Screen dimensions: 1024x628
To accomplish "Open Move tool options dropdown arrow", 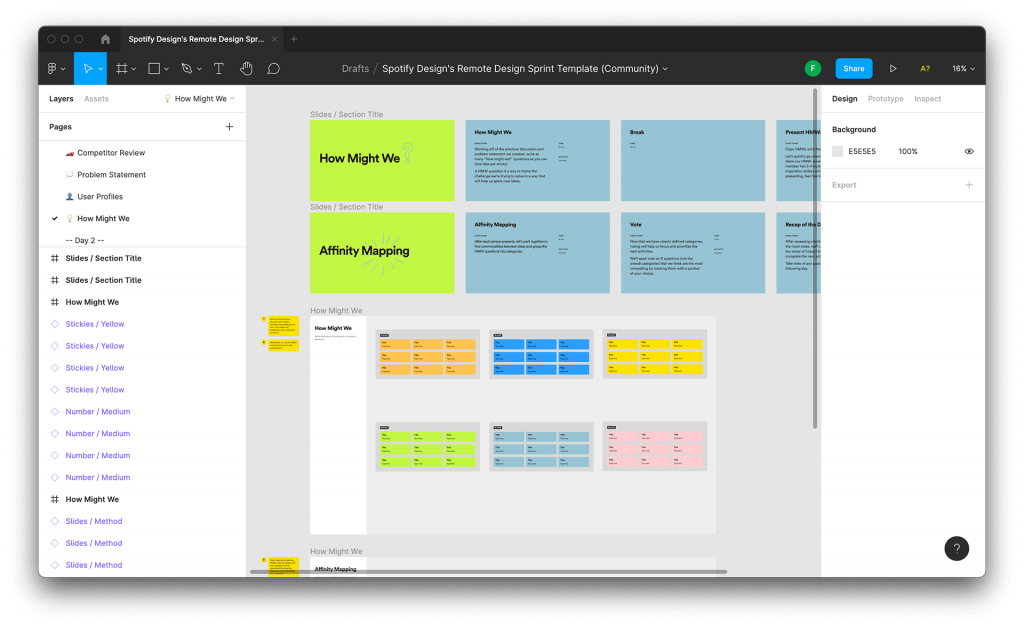I will 101,69.
